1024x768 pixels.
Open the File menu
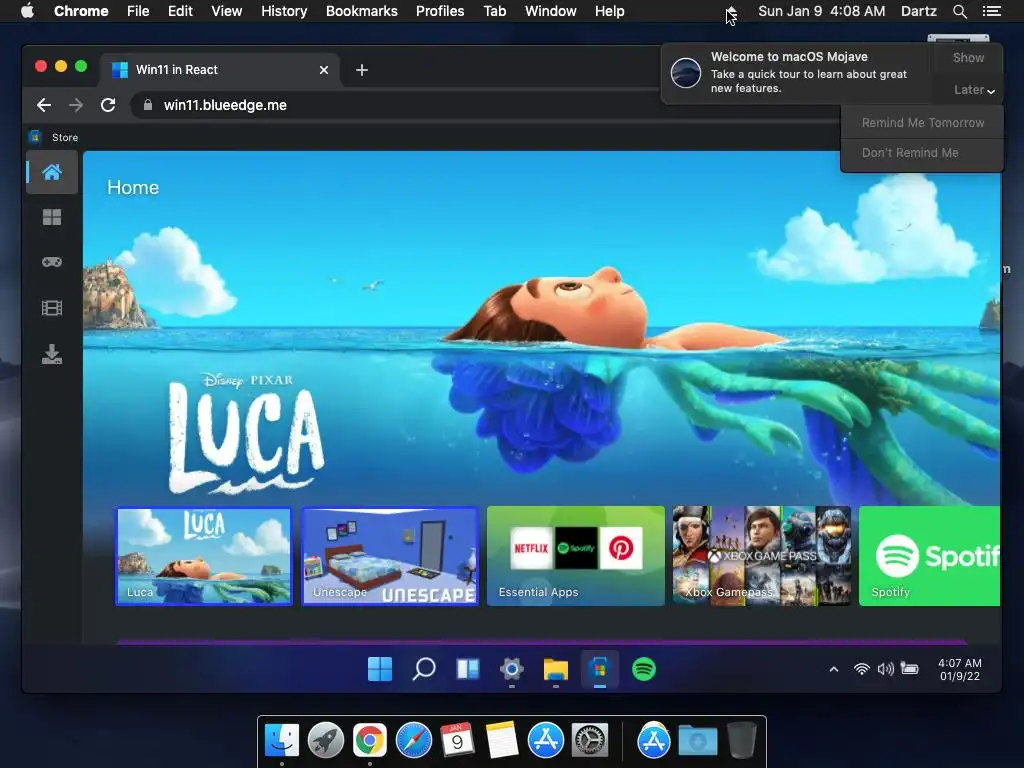pos(138,11)
